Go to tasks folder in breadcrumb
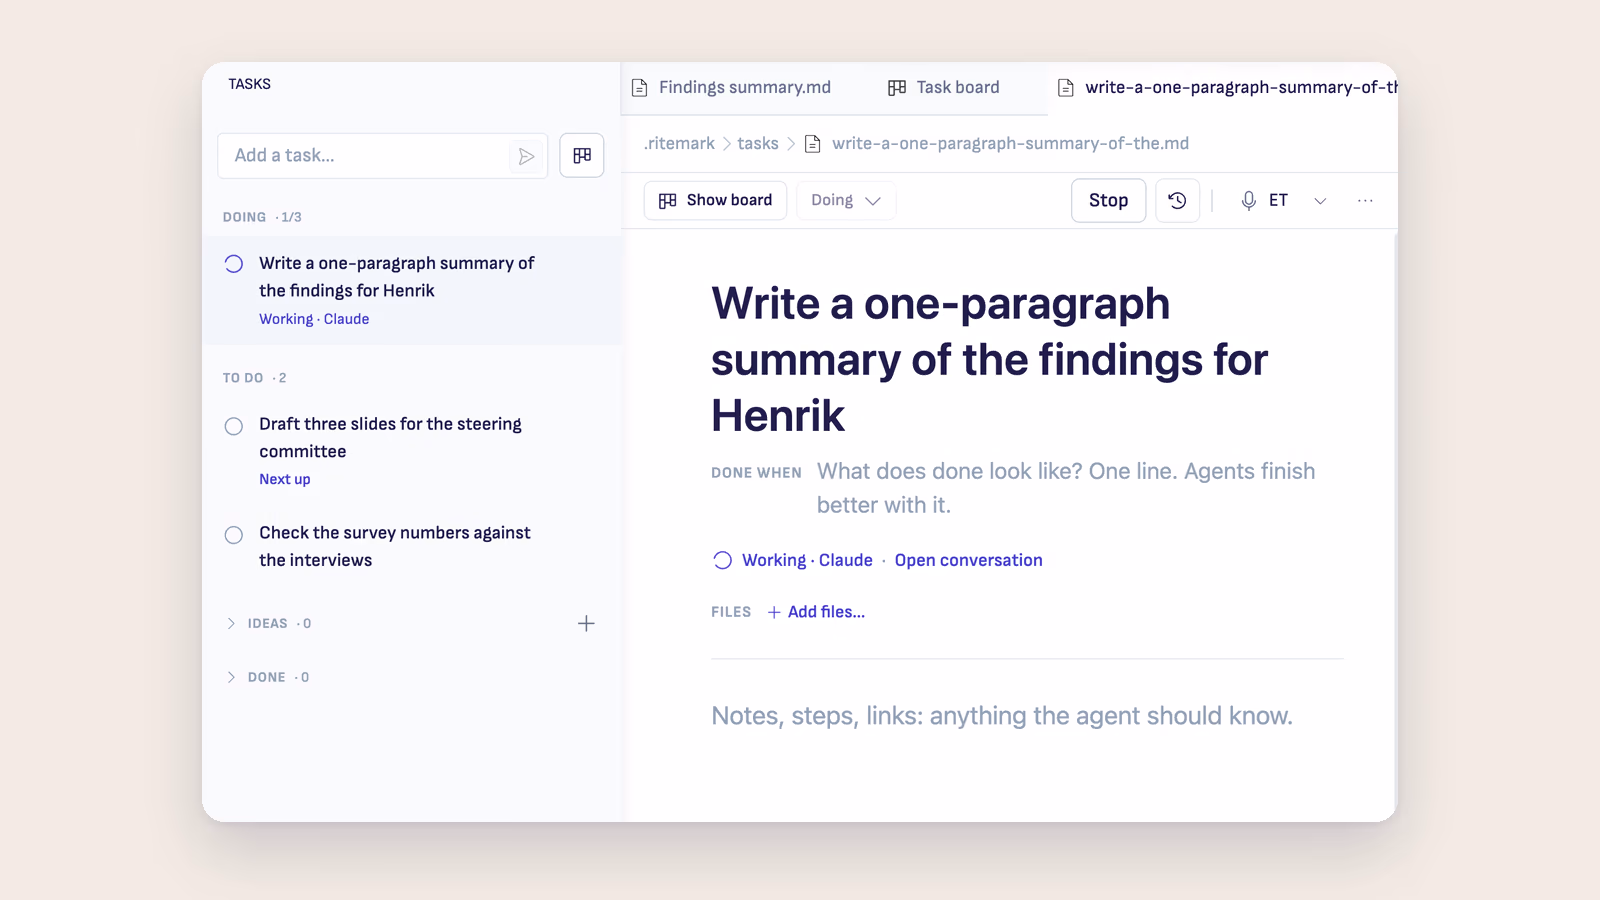Viewport: 1600px width, 900px height. tap(758, 144)
